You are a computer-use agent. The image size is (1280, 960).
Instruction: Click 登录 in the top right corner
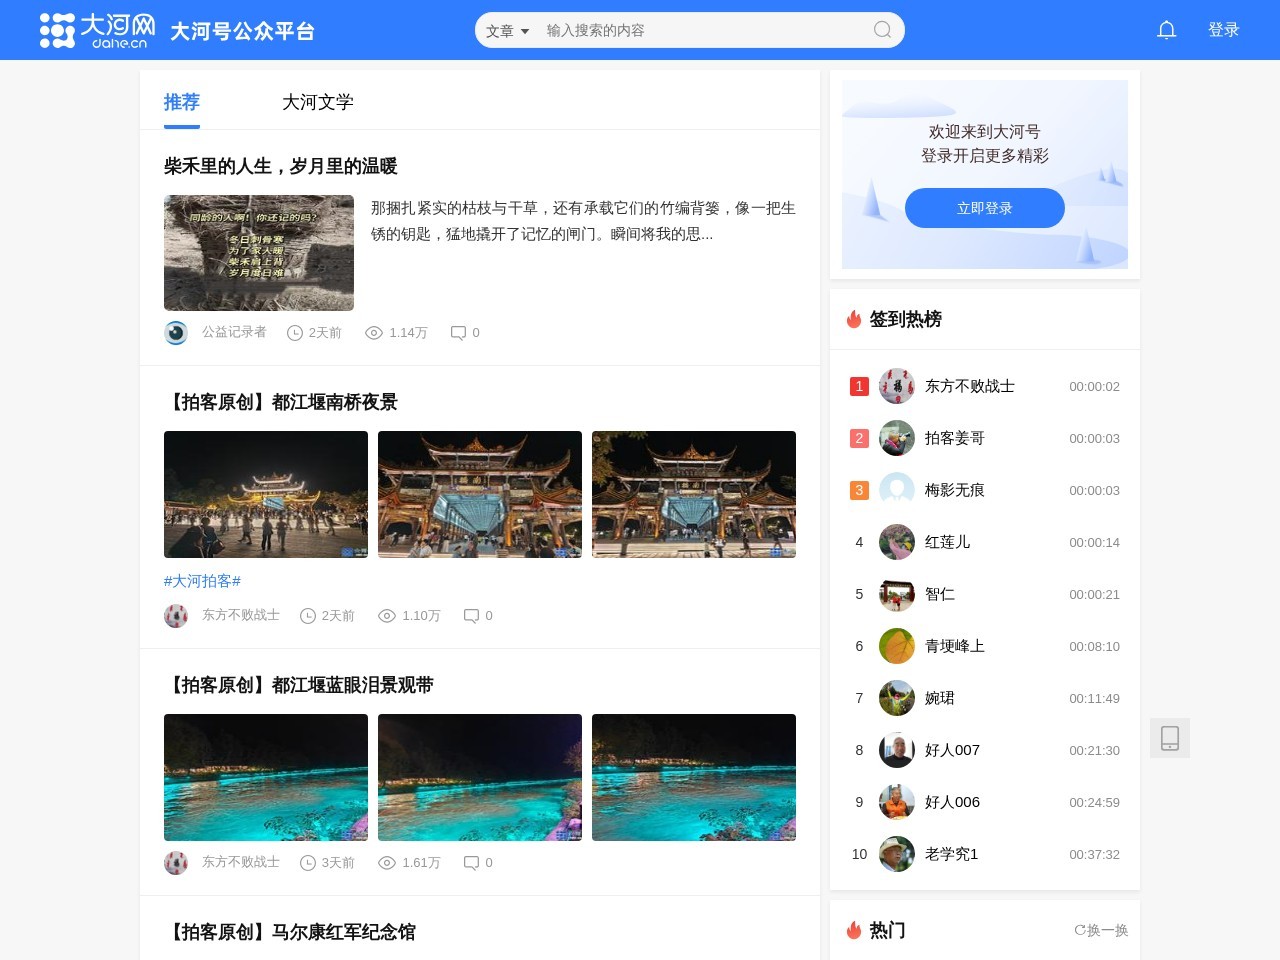tap(1224, 29)
